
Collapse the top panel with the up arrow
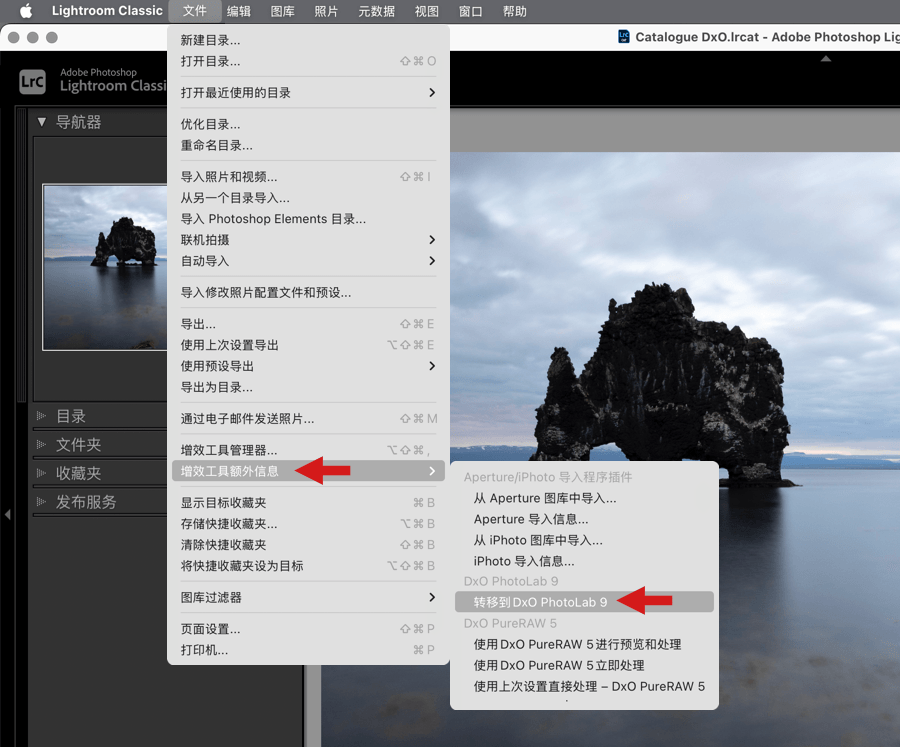[x=825, y=59]
